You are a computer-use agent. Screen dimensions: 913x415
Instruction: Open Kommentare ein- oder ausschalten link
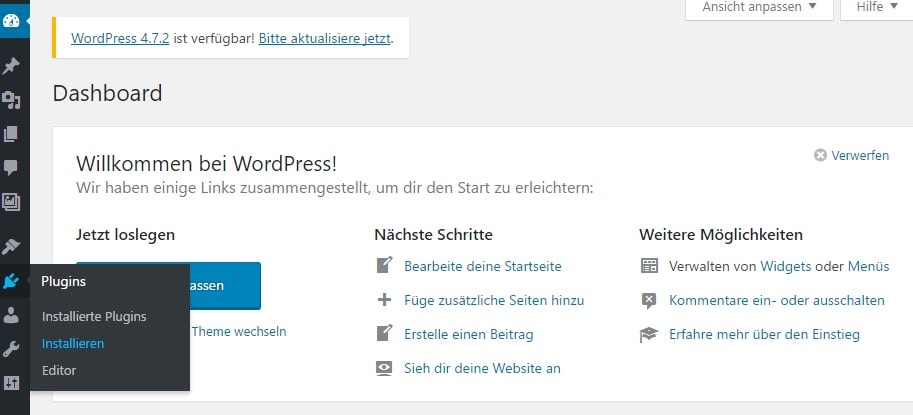(777, 300)
